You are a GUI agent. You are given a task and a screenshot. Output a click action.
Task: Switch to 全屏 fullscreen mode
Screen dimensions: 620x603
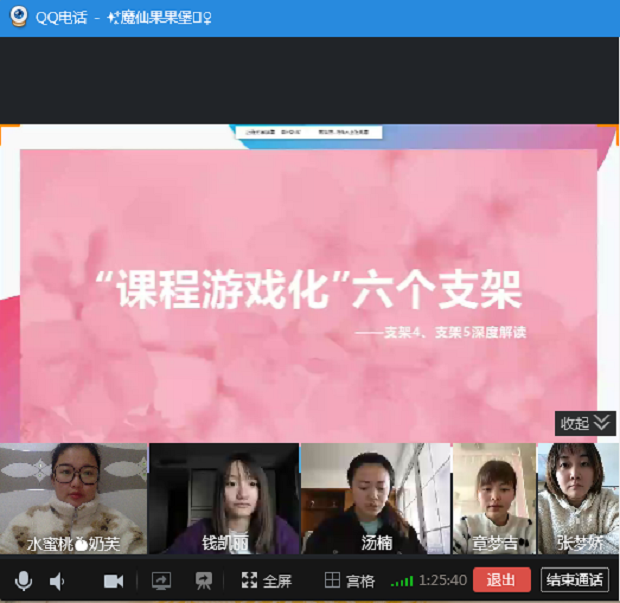click(267, 580)
